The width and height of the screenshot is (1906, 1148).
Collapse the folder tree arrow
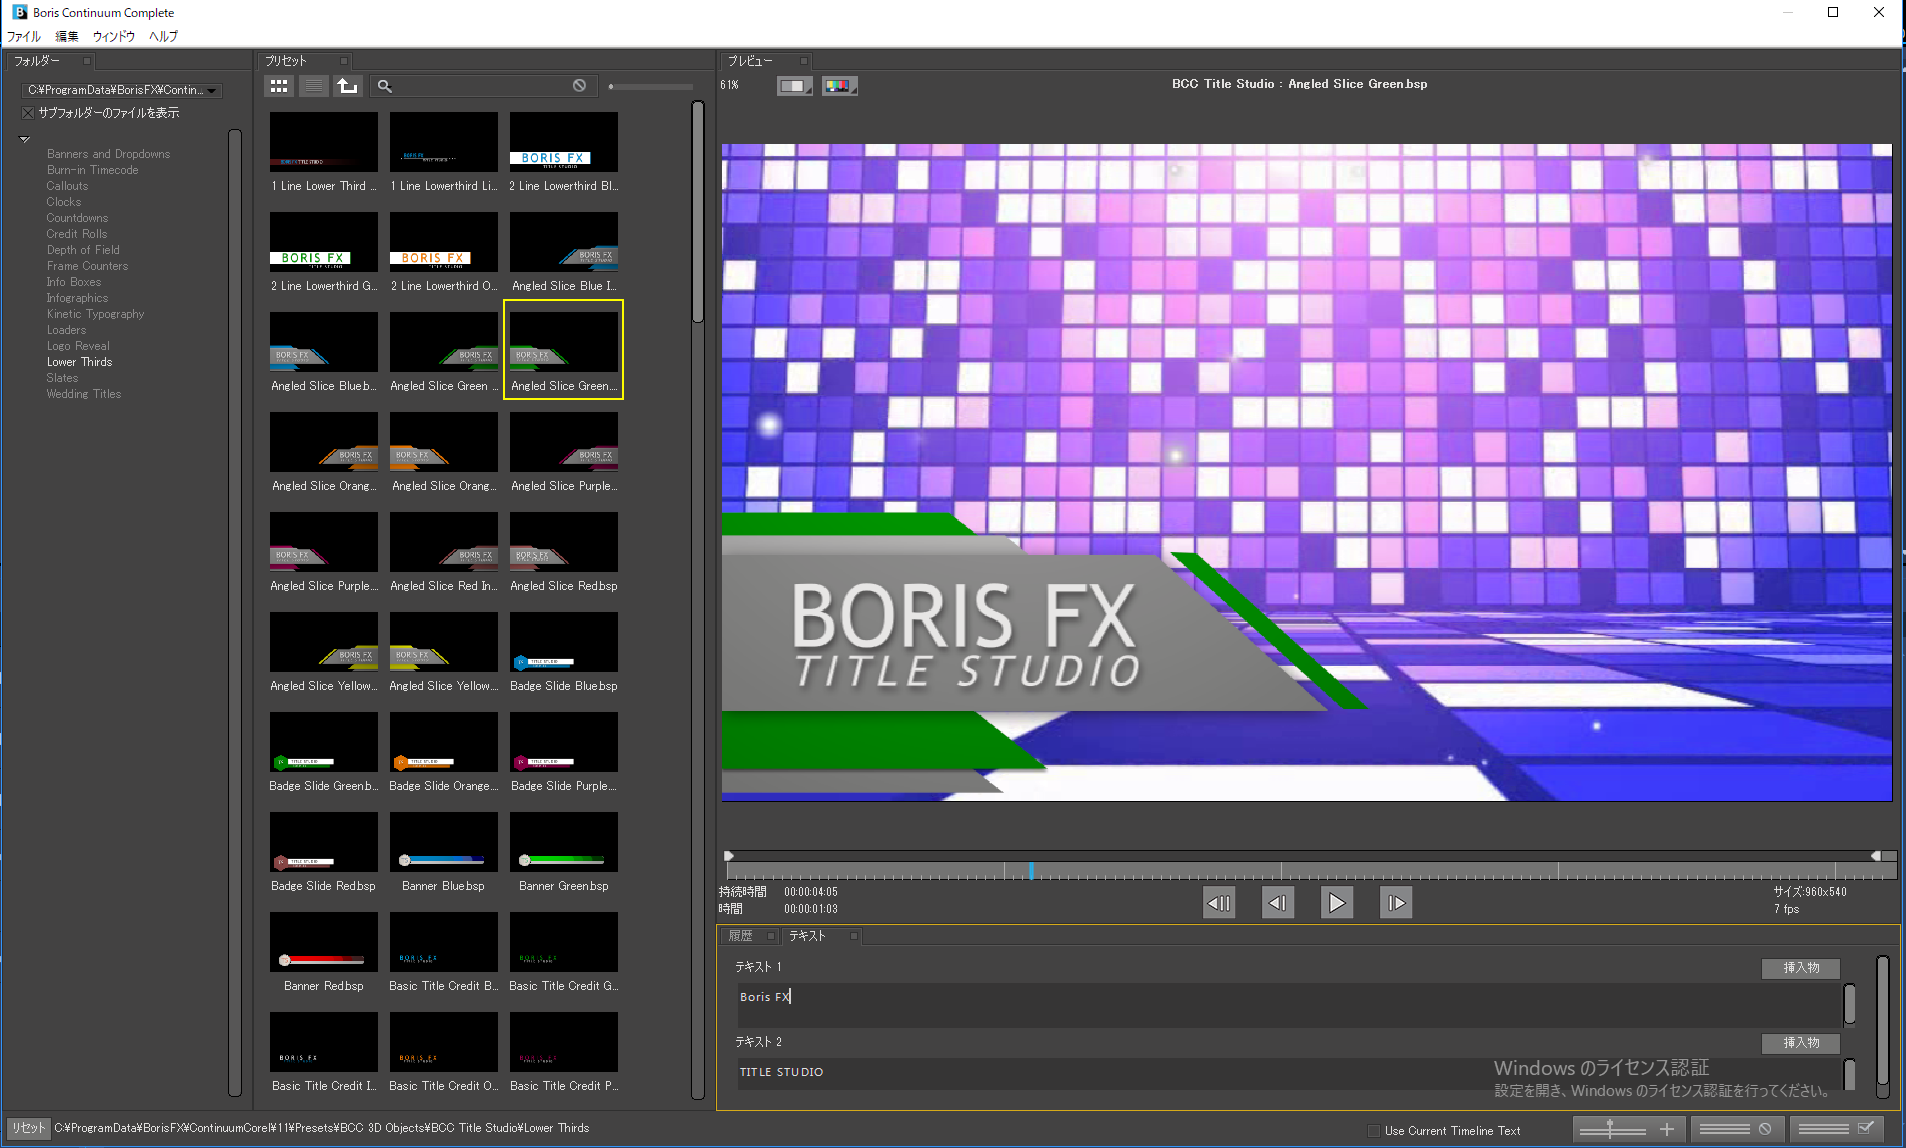tap(25, 139)
